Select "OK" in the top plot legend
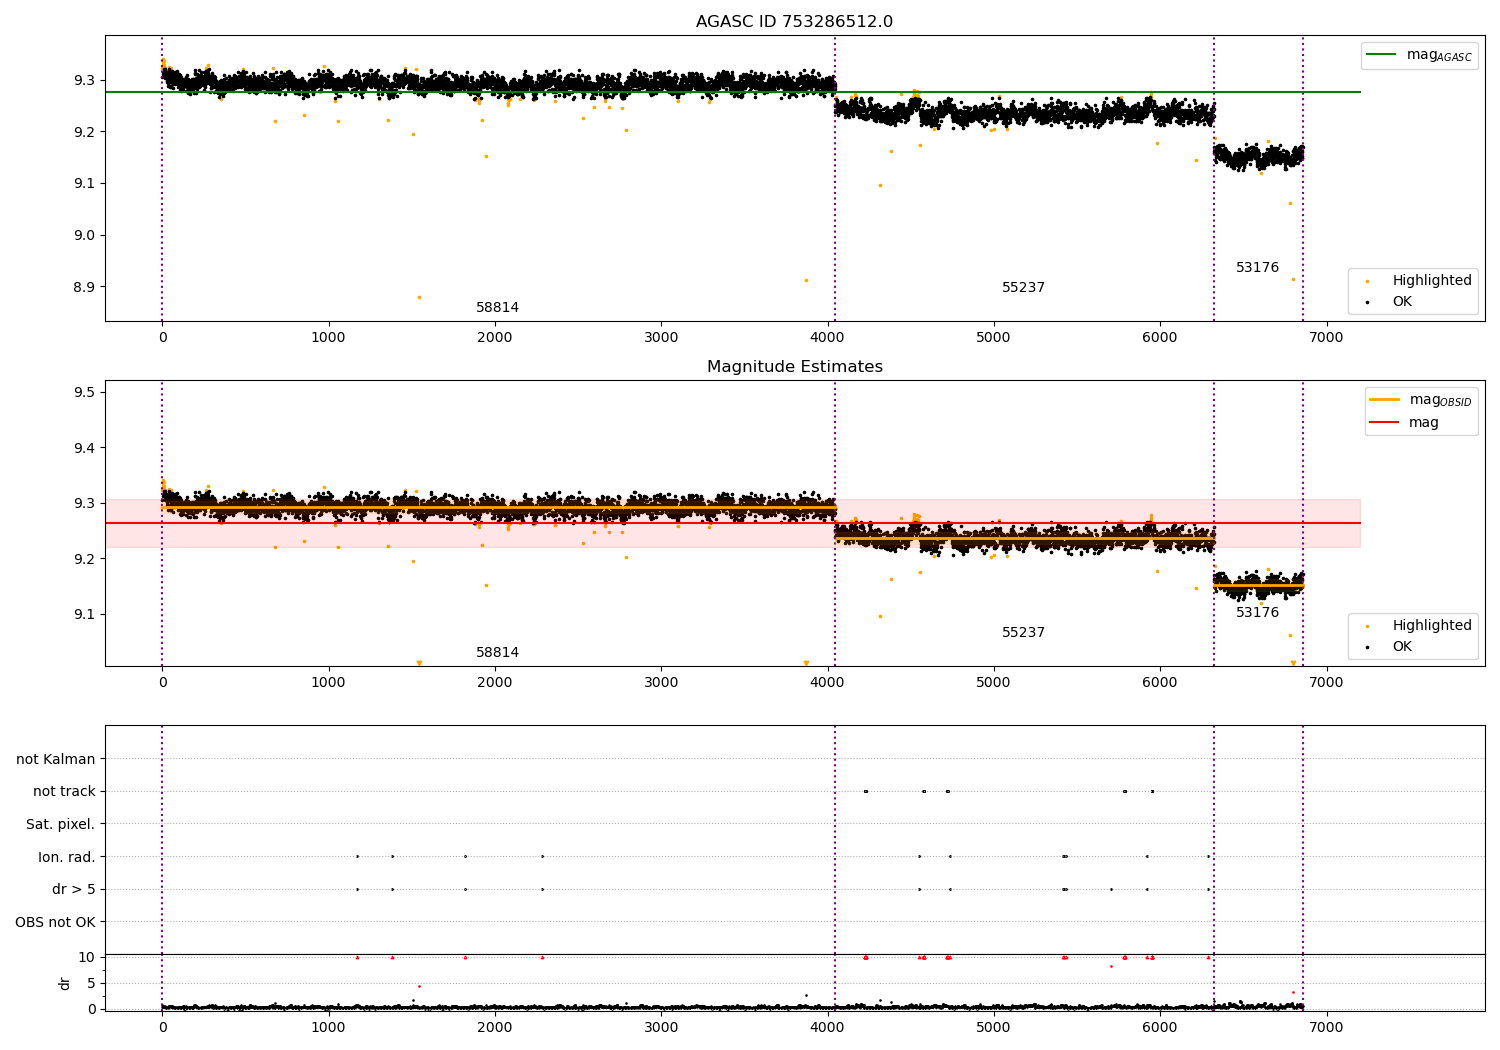The width and height of the screenshot is (1500, 1050). 1391,301
